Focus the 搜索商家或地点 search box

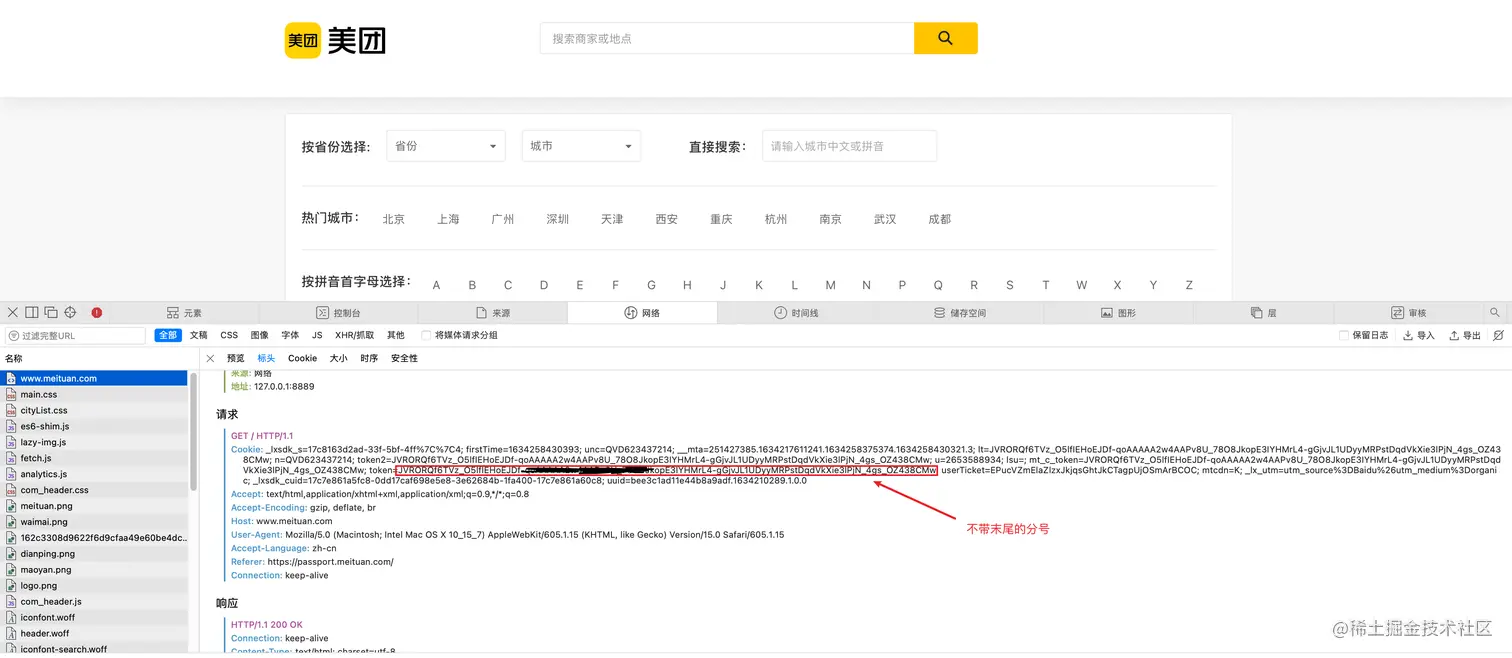point(727,38)
